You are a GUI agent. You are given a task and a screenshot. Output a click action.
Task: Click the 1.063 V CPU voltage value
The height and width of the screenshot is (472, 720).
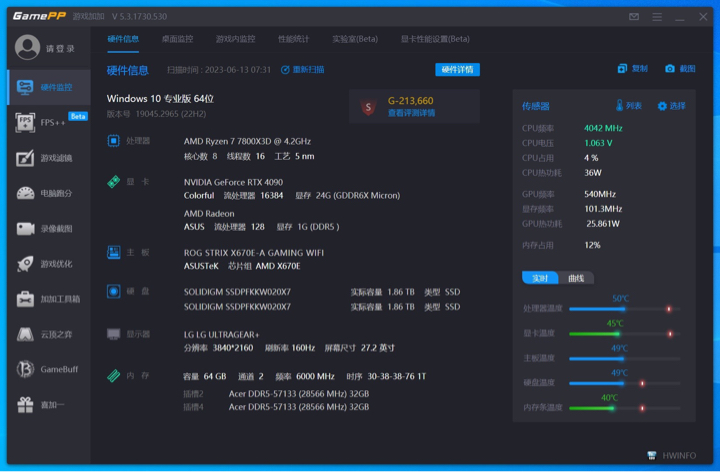pyautogui.click(x=598, y=143)
